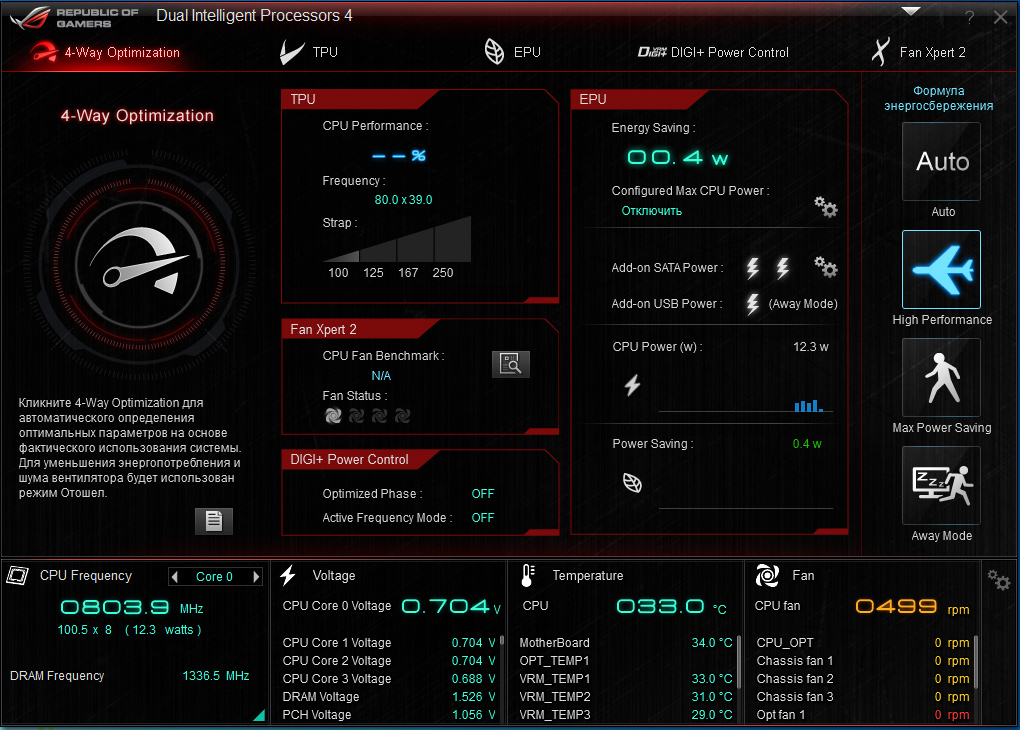Click the CPU Power lightning icon

632,385
